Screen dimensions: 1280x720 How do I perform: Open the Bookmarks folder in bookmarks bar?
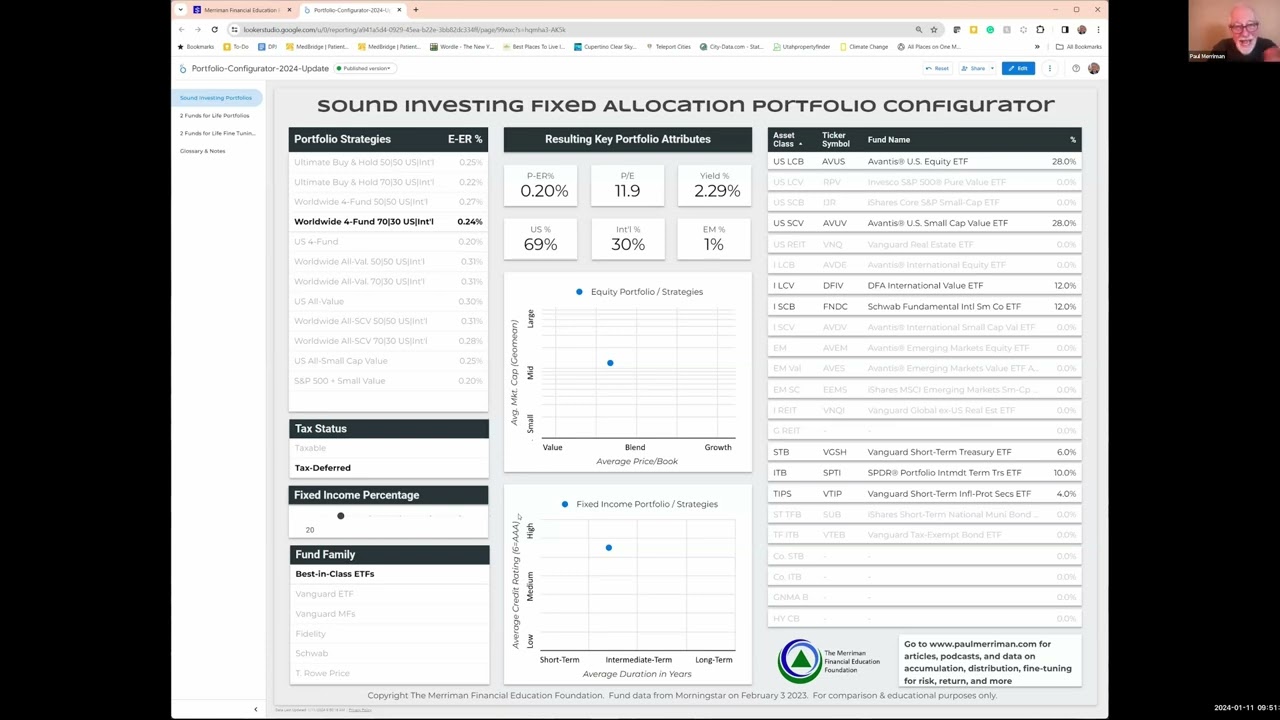coord(196,47)
